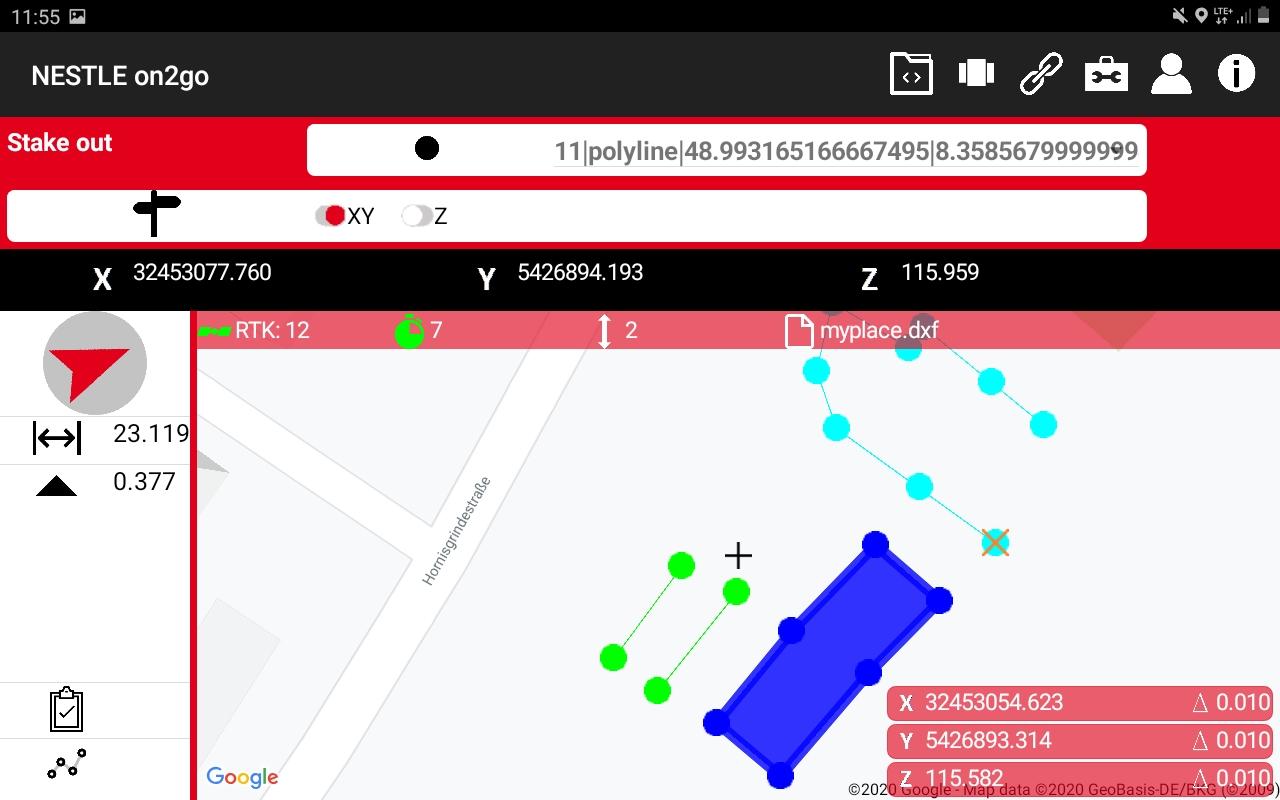Tap the muted sound status icon
This screenshot has height=800, width=1280.
(x=1180, y=16)
